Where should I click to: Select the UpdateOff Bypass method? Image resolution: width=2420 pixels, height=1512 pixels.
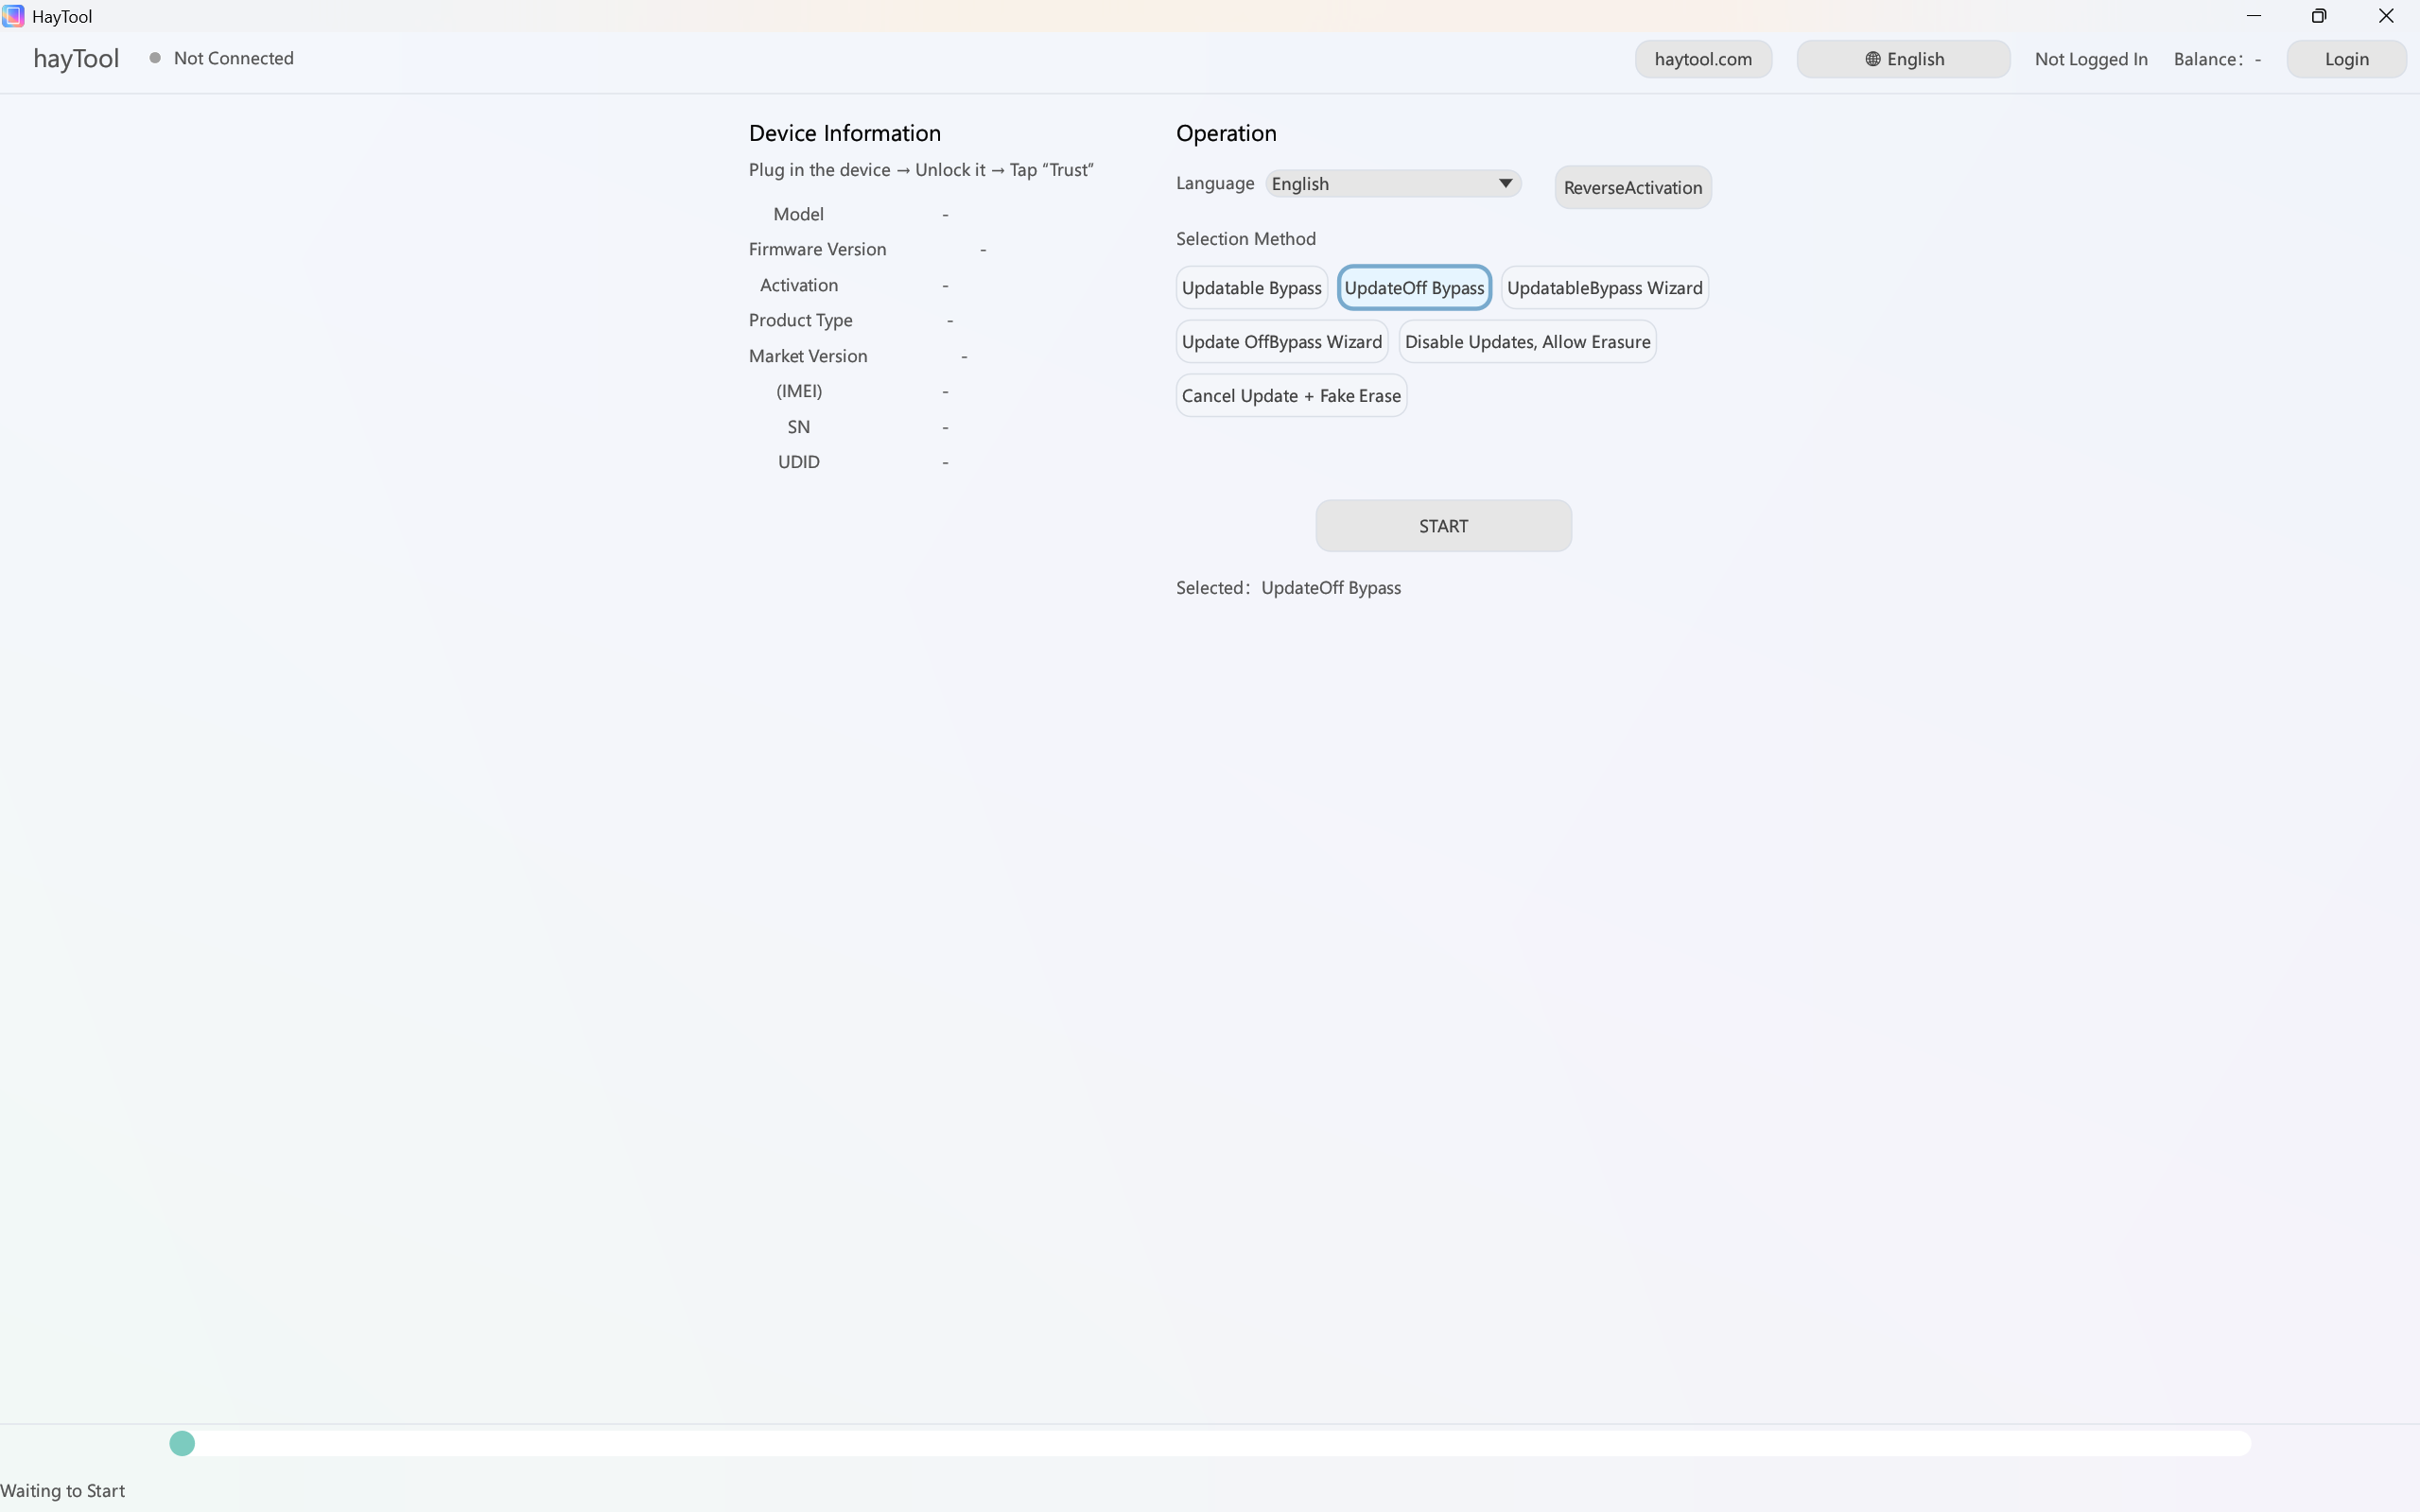point(1414,287)
